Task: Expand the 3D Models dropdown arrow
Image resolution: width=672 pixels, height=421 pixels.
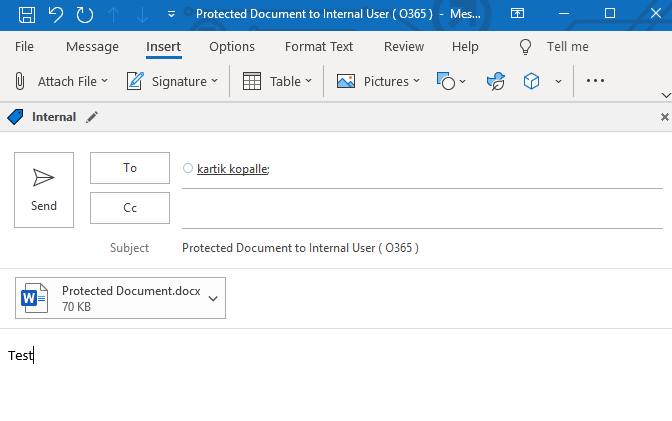Action: tap(558, 81)
